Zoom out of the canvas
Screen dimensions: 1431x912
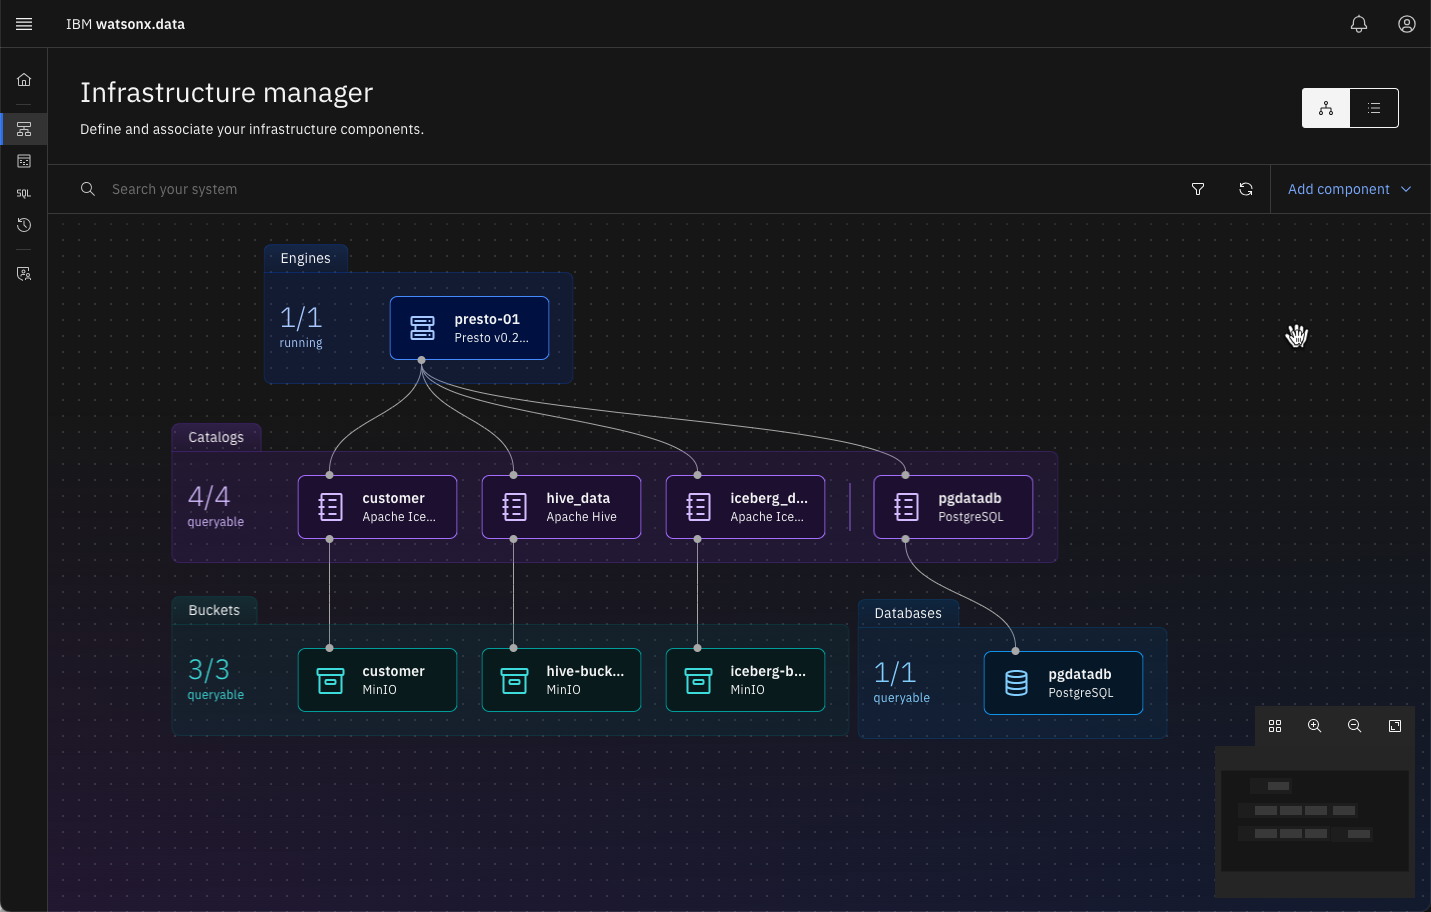pyautogui.click(x=1355, y=726)
